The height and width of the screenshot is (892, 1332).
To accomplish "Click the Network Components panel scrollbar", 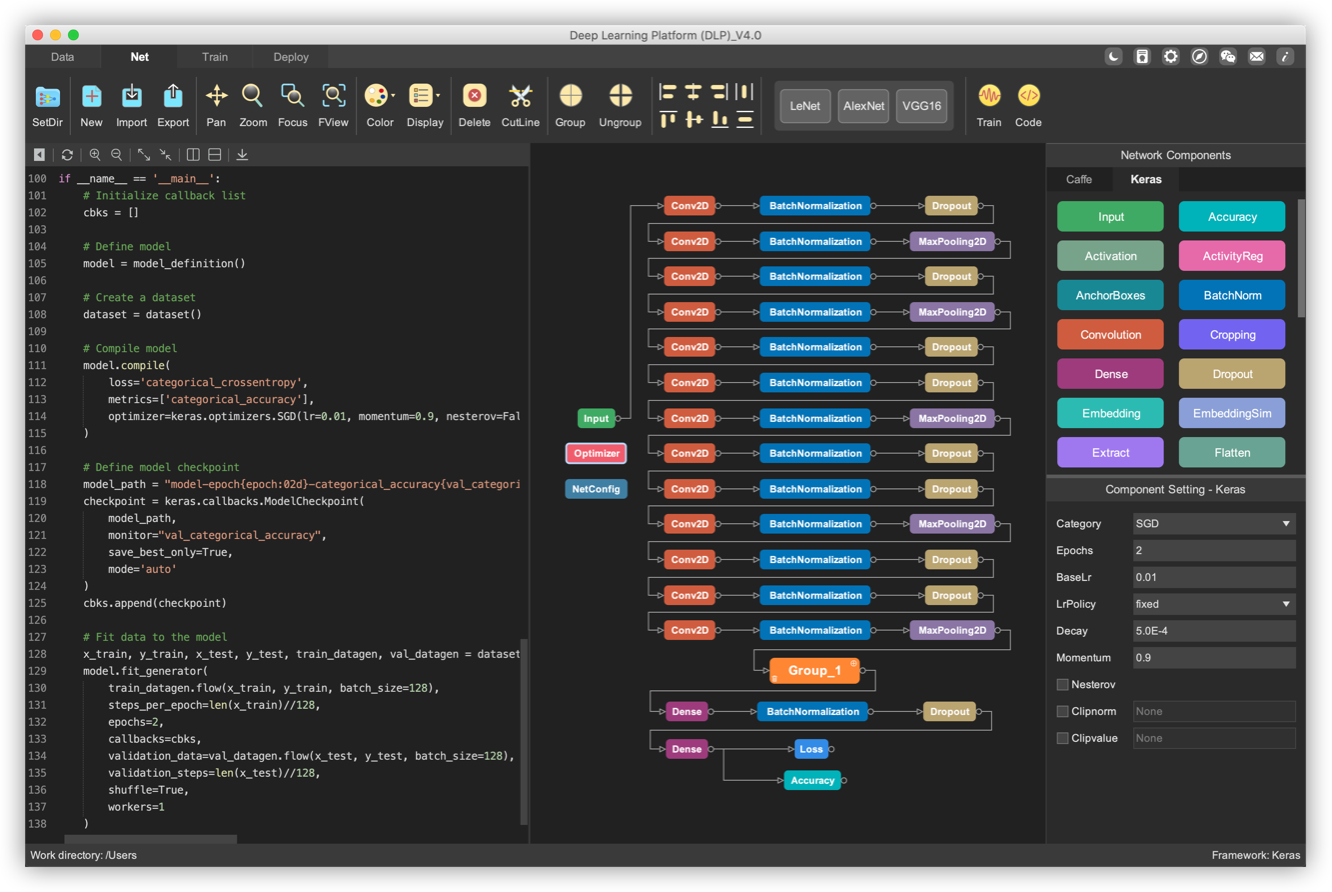I will [1301, 260].
